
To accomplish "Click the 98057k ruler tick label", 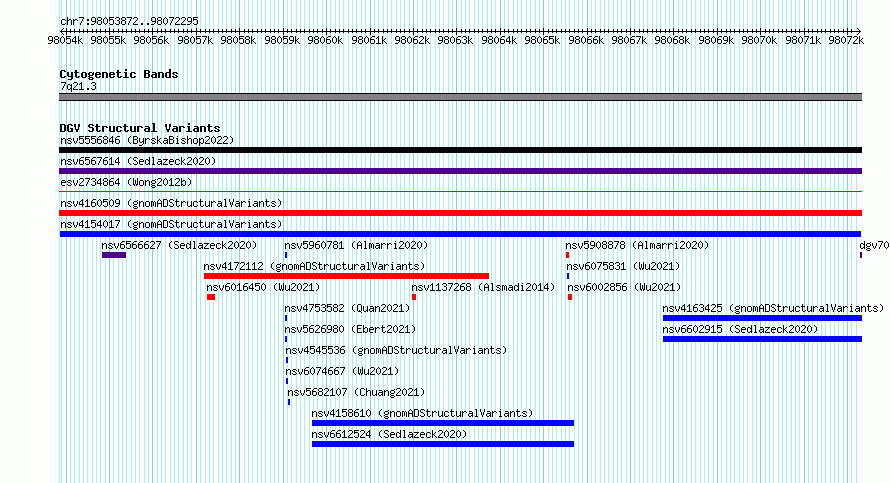I will [195, 40].
